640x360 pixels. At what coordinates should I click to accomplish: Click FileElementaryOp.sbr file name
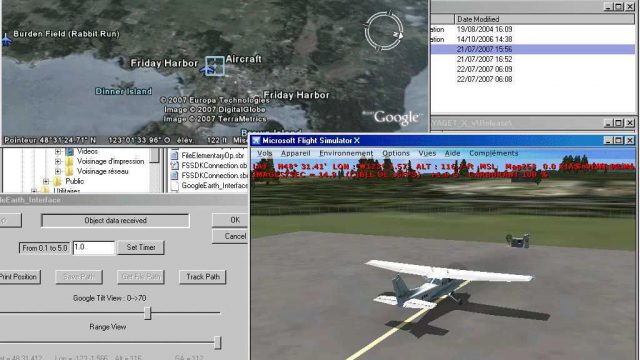point(213,156)
